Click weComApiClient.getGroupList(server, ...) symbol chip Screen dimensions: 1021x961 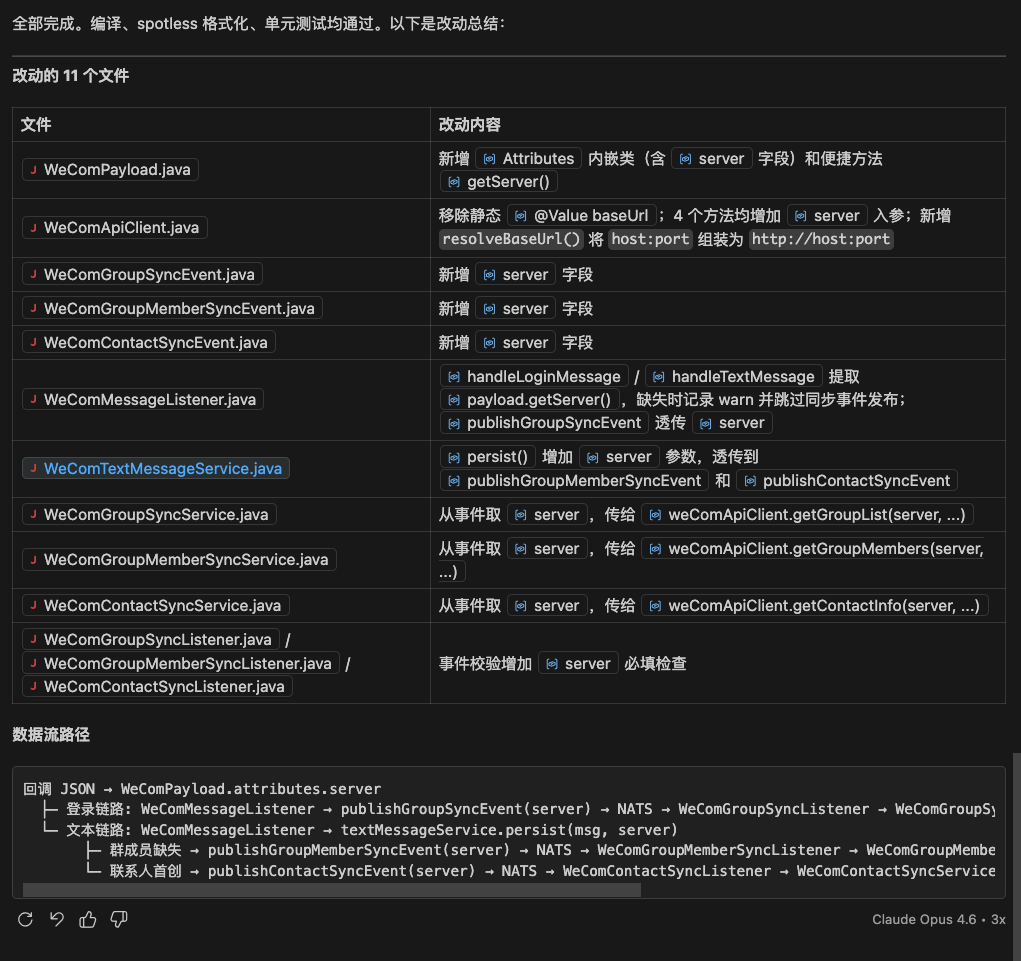coord(807,514)
